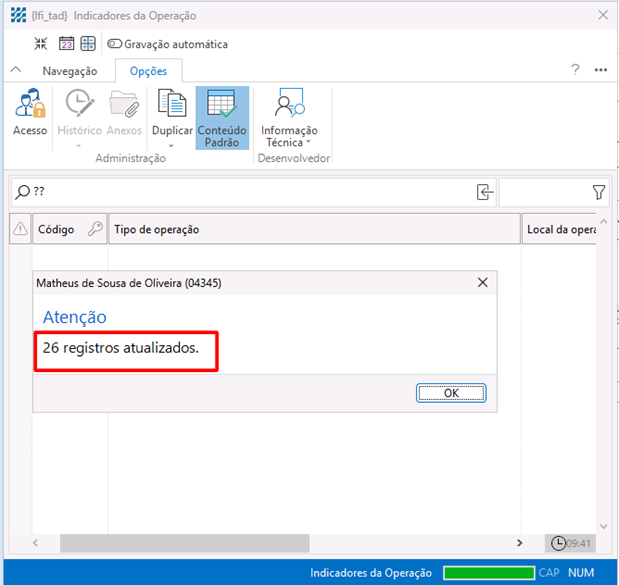Open the Acesso permissions icon
This screenshot has height=585, width=619.
pyautogui.click(x=29, y=112)
